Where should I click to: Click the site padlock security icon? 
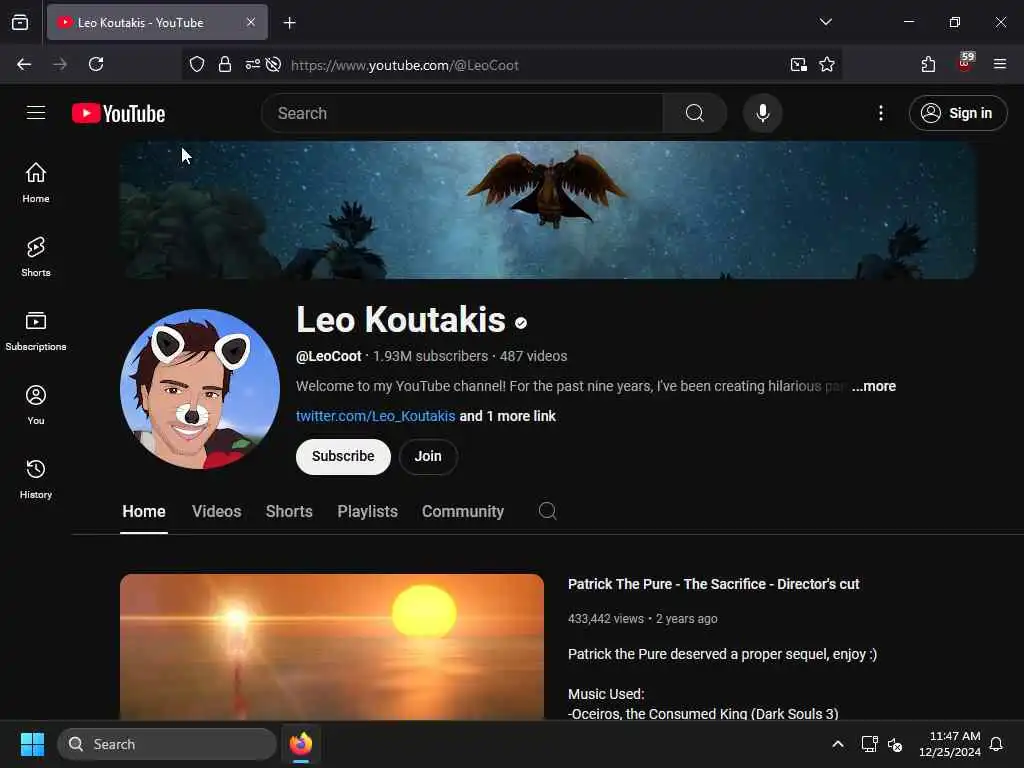(x=225, y=65)
